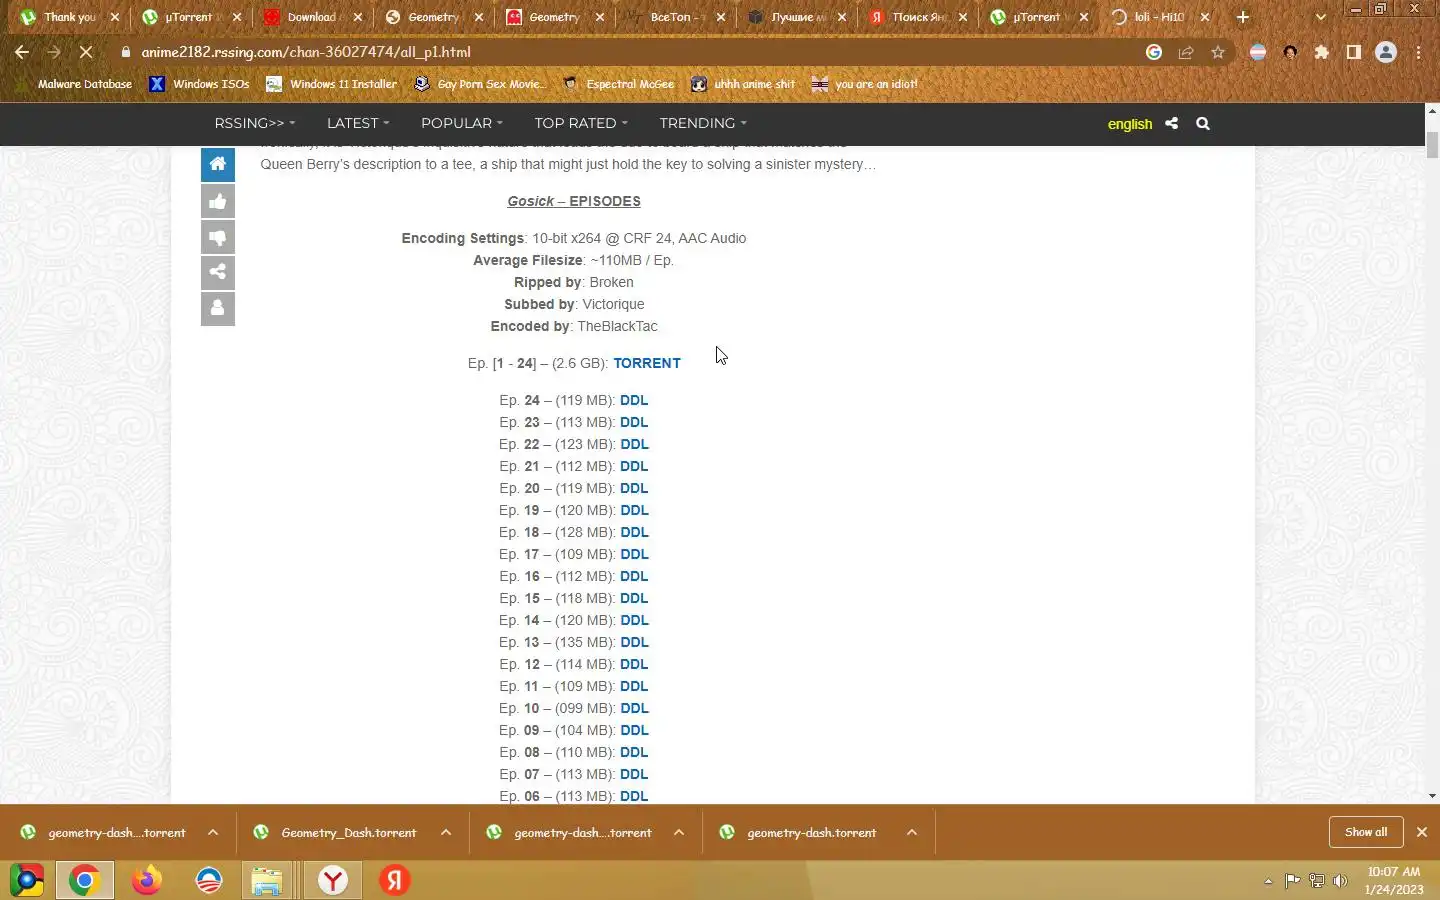Image resolution: width=1440 pixels, height=900 pixels.
Task: Click the page vertical scrollbar thumb
Action: coord(1432,143)
